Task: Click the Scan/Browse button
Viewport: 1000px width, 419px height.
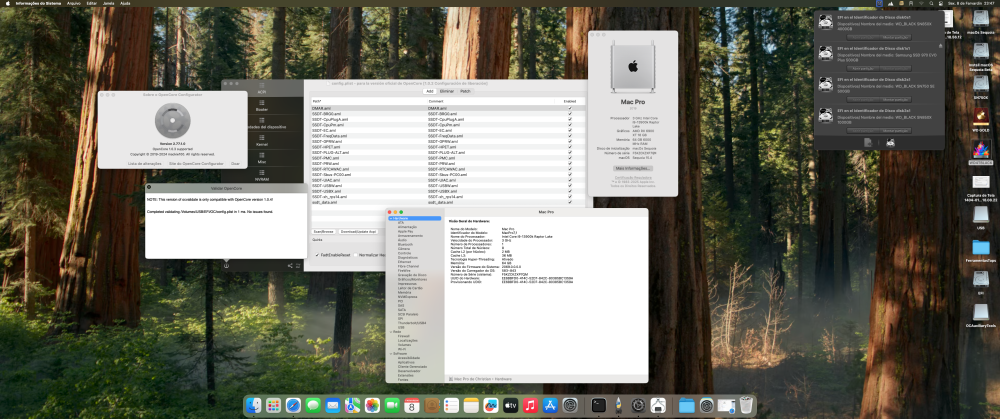Action: pyautogui.click(x=323, y=232)
